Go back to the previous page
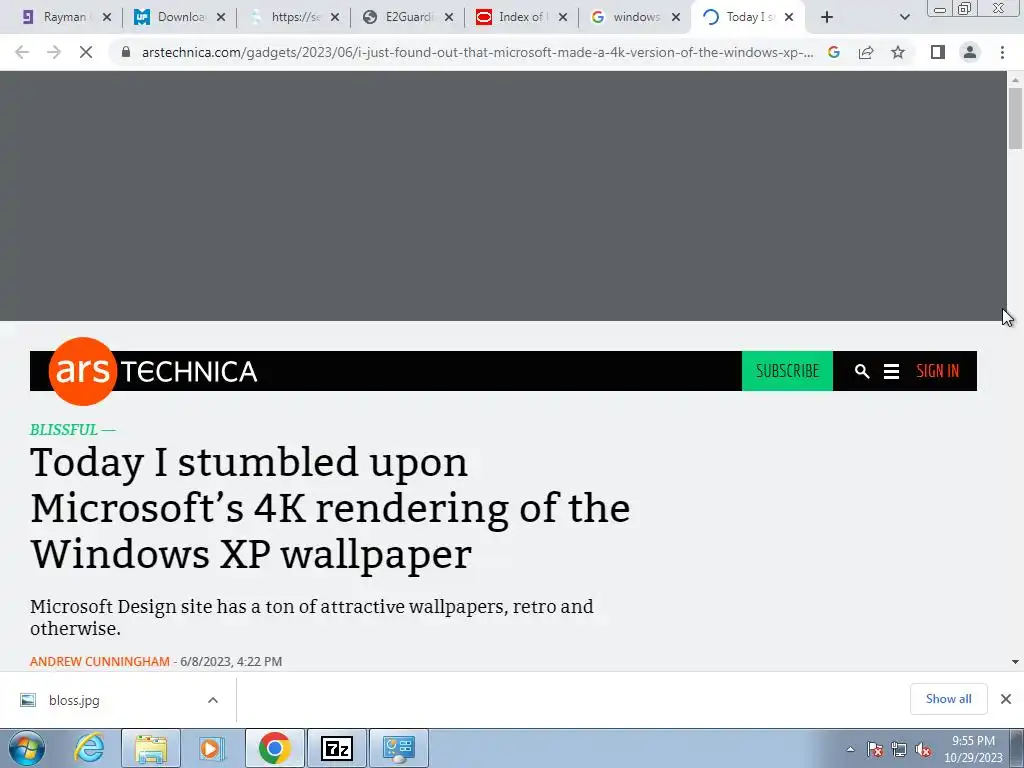1024x768 pixels. [22, 52]
